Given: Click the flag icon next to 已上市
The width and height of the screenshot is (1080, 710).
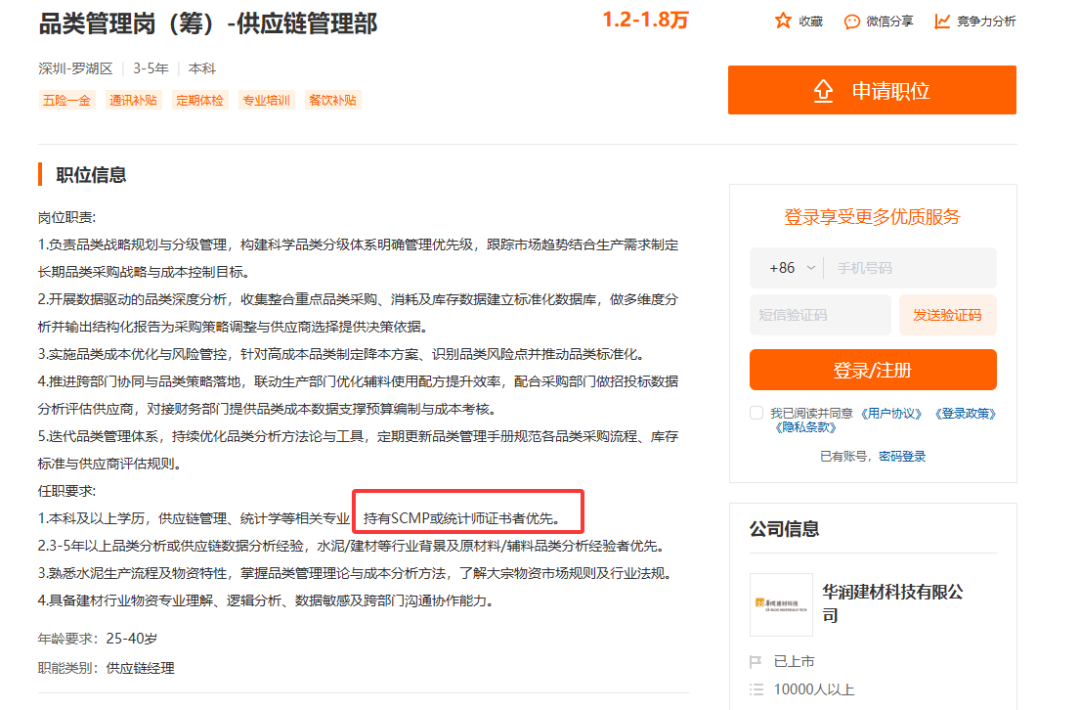Looking at the screenshot, I should [753, 660].
